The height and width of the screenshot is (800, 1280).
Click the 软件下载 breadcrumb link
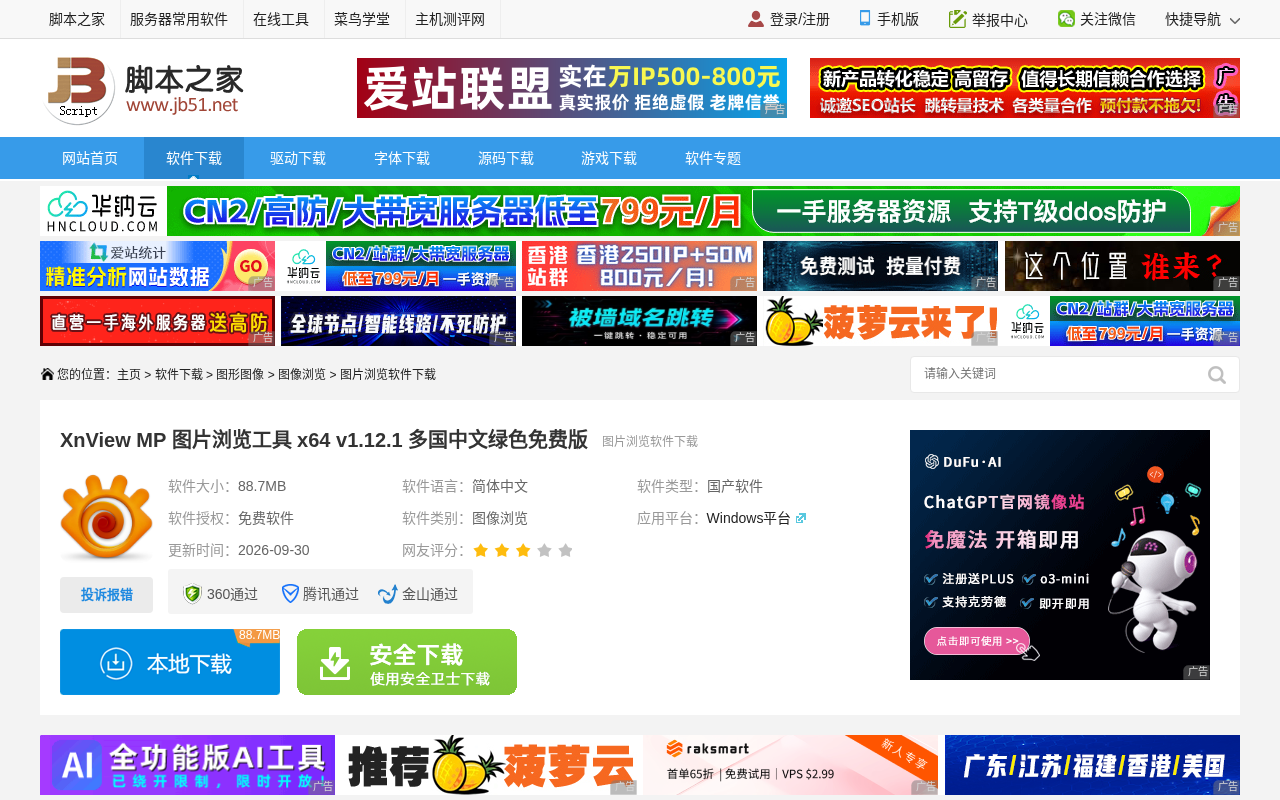click(179, 374)
